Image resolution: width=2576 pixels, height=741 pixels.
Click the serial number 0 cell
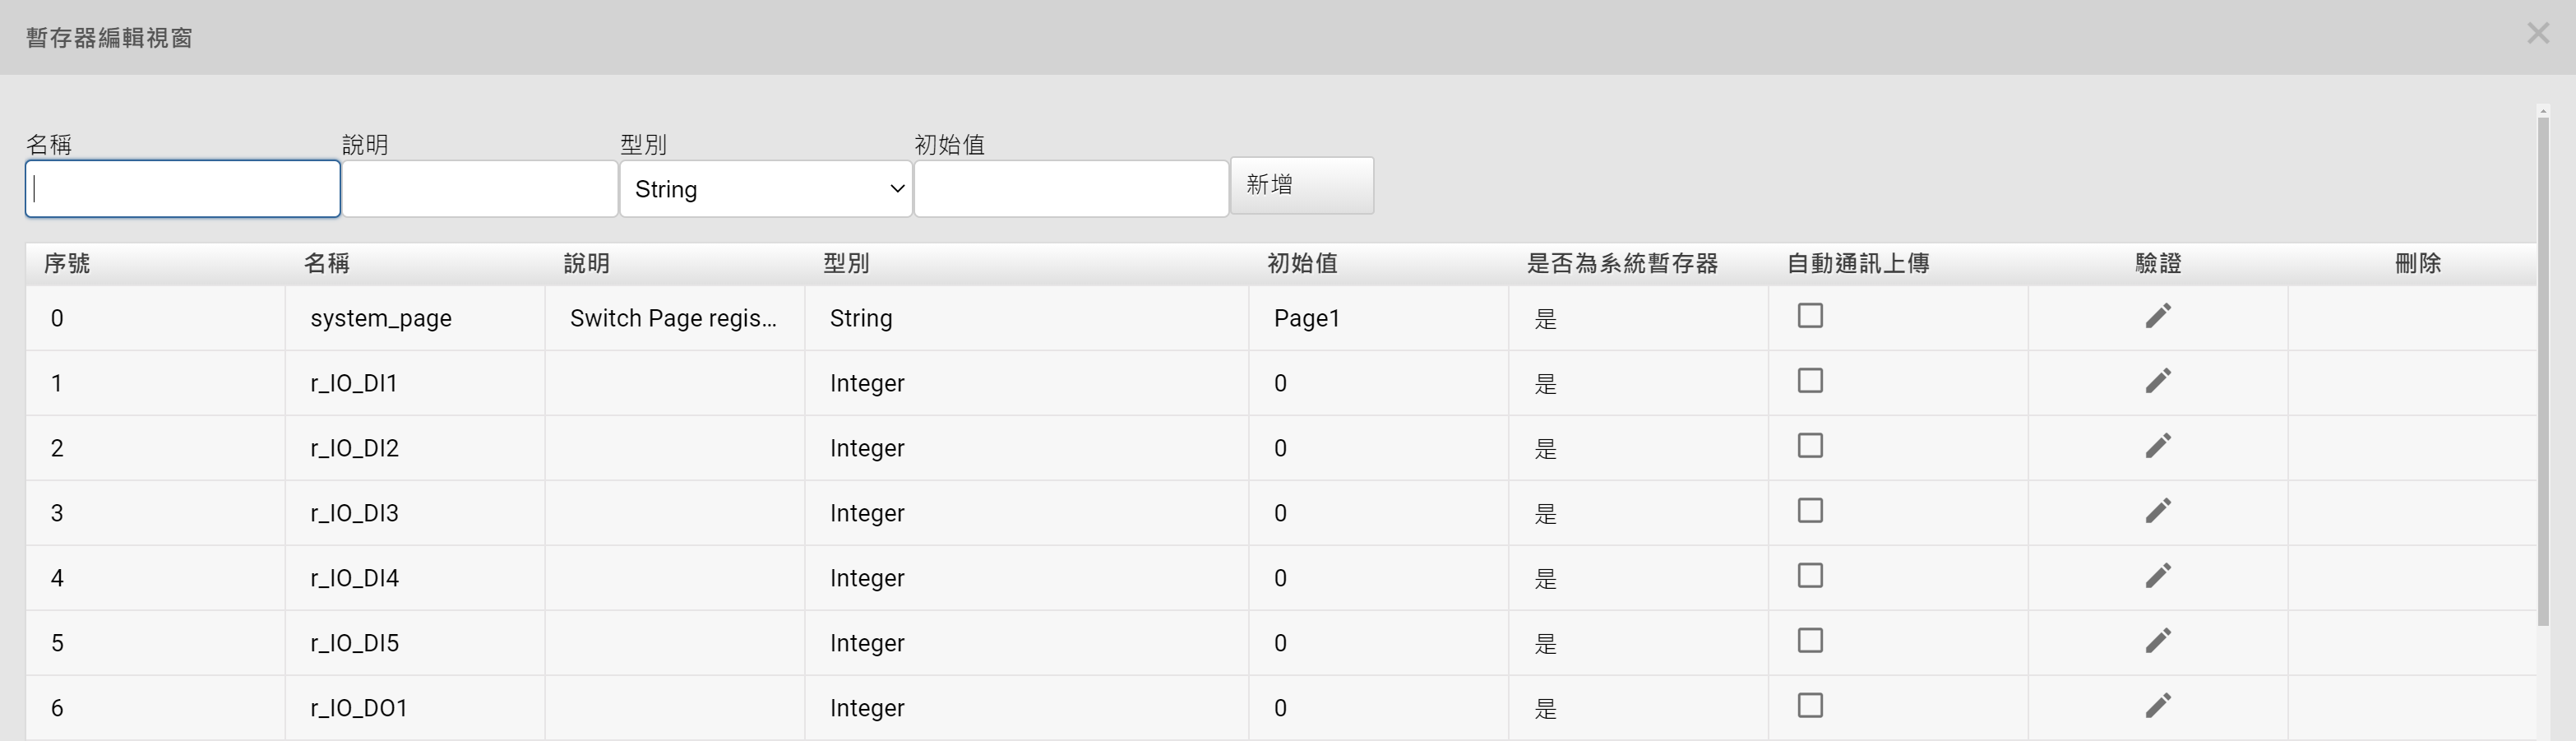pos(155,318)
